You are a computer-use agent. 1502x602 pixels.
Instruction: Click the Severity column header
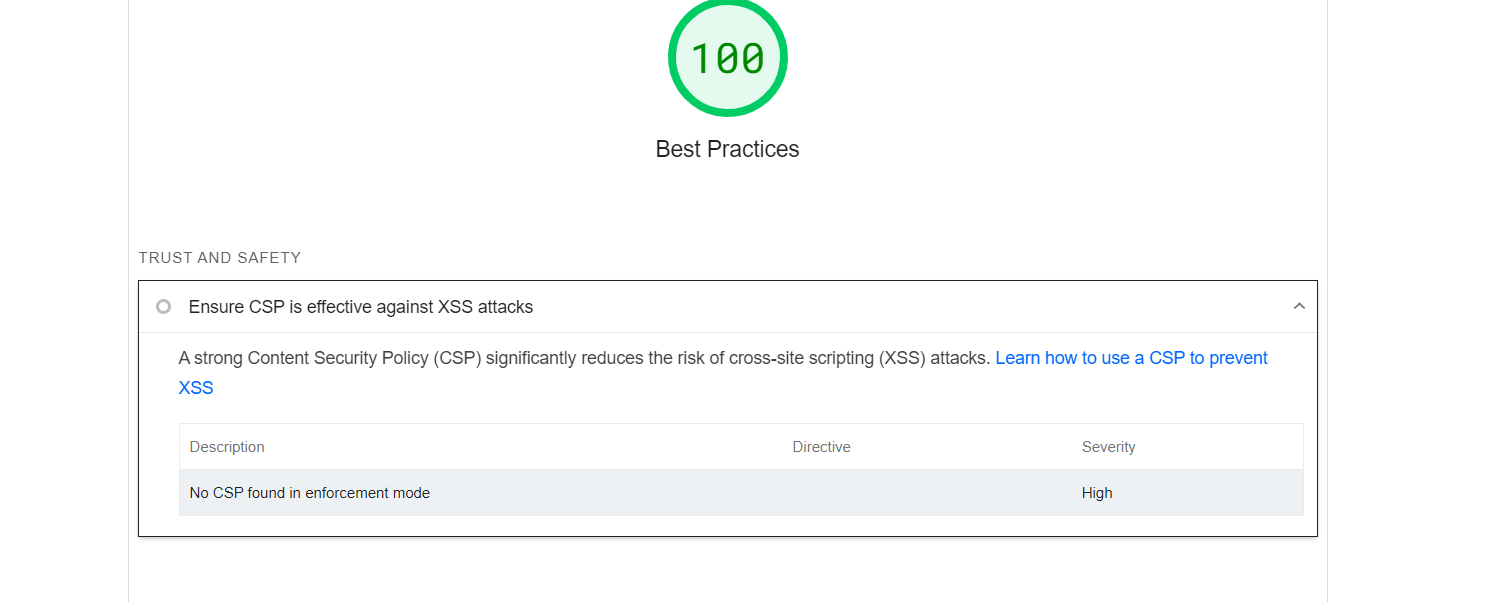pyautogui.click(x=1108, y=446)
